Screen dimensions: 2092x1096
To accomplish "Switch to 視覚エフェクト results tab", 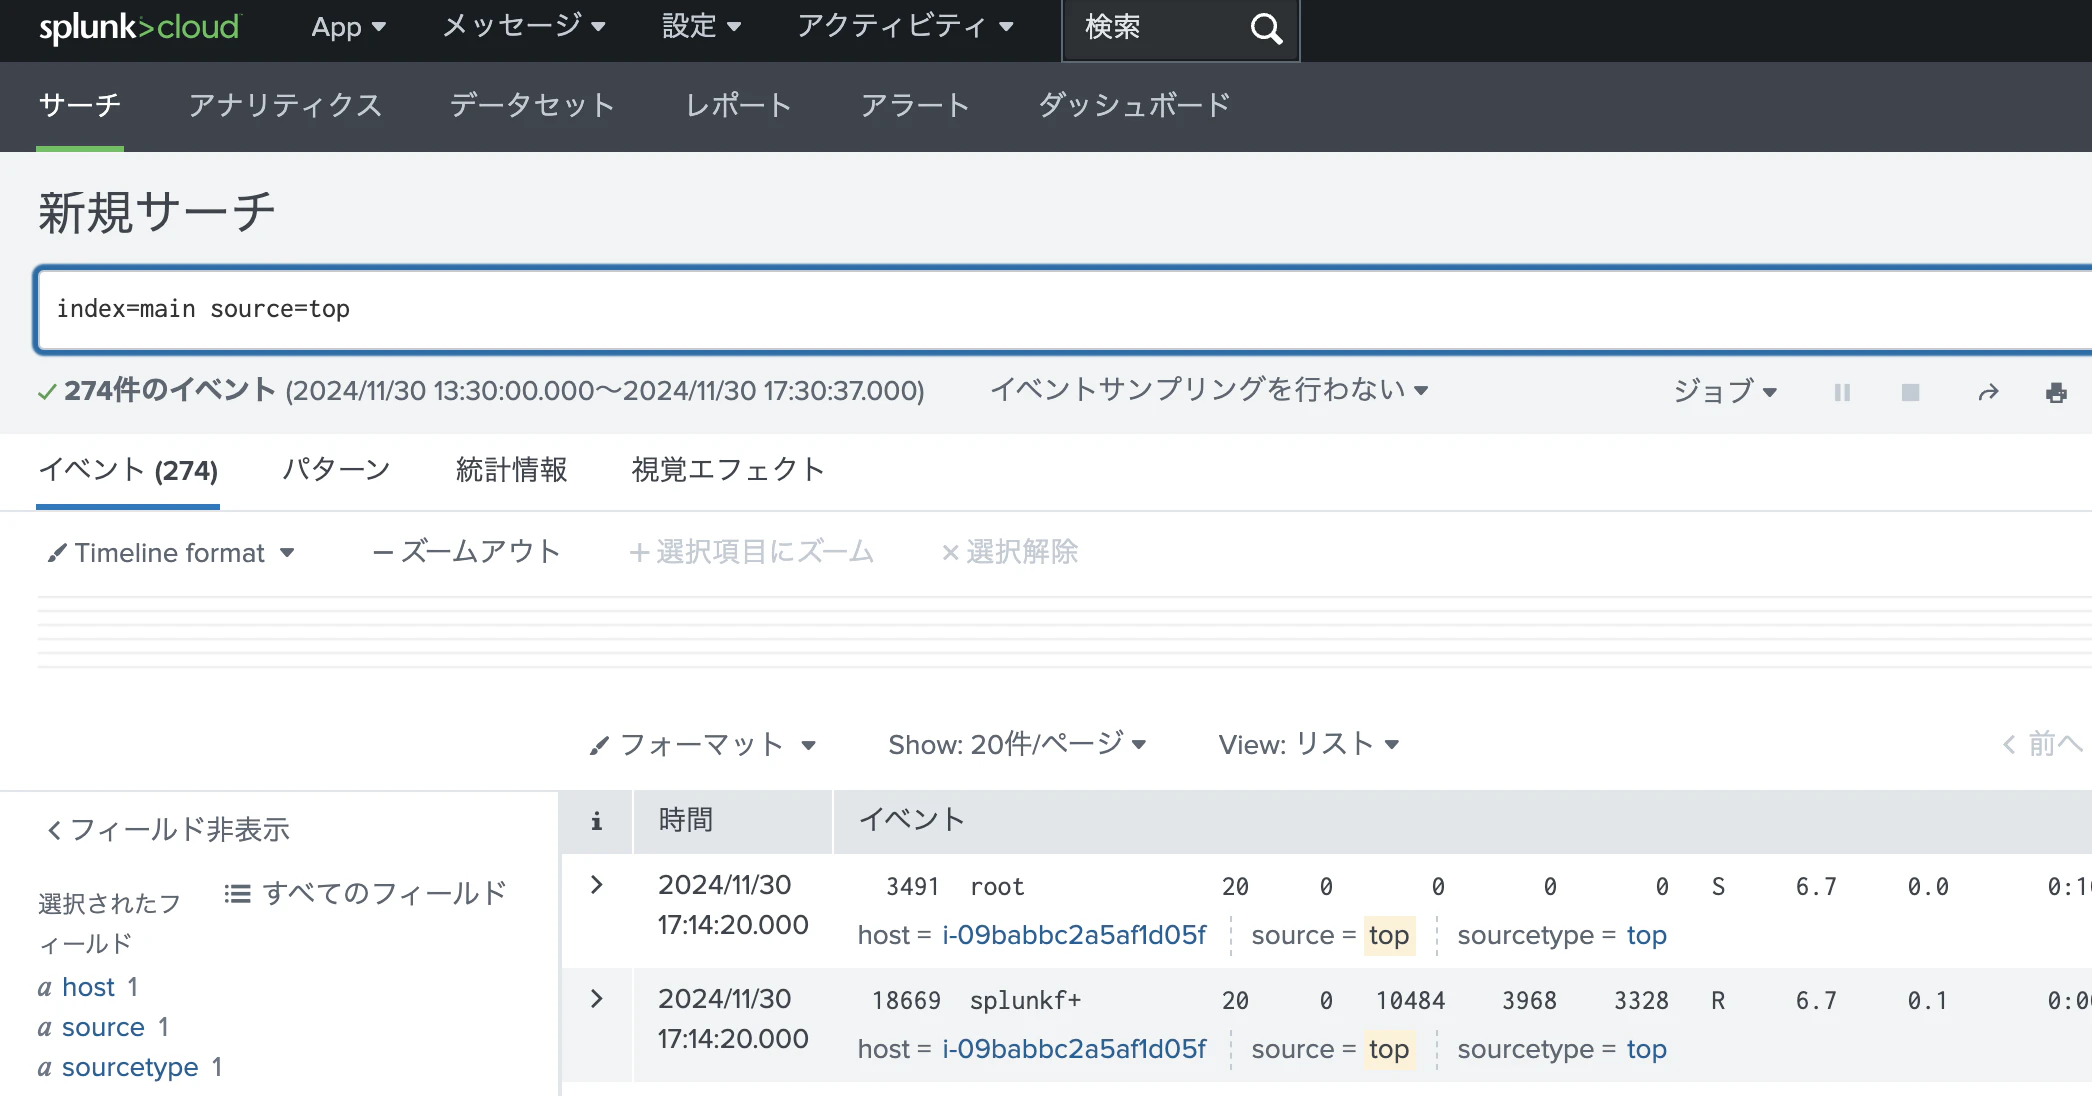I will pos(728,469).
